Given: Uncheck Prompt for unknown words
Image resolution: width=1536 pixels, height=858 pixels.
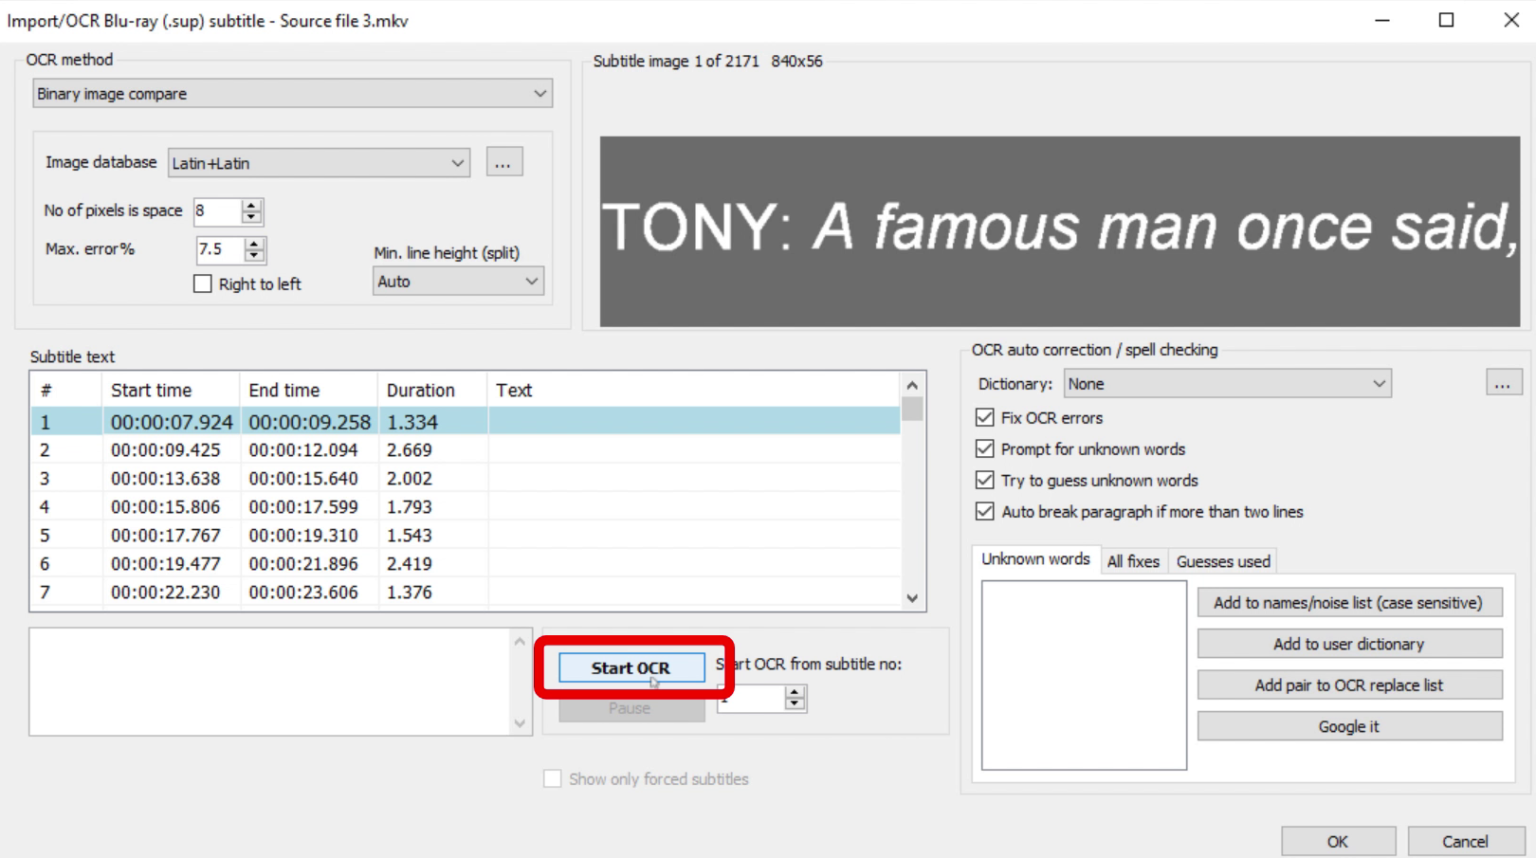Looking at the screenshot, I should 985,449.
